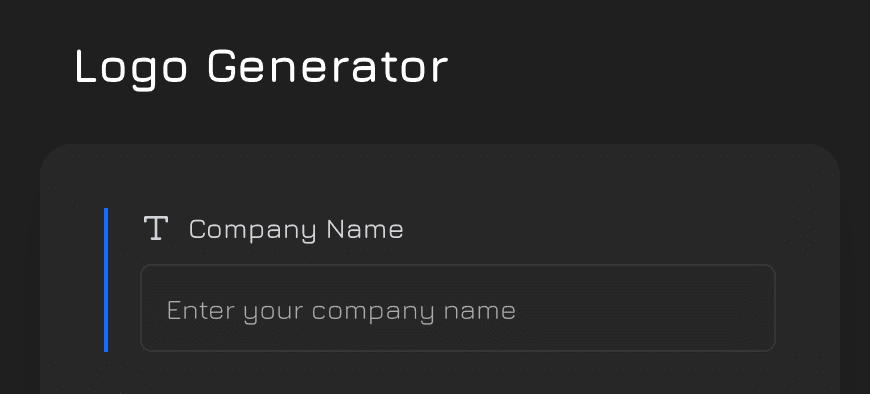Screen dimensions: 870x394
Task: Click the 'Enter your company name' placeholder text
Action: (x=341, y=311)
